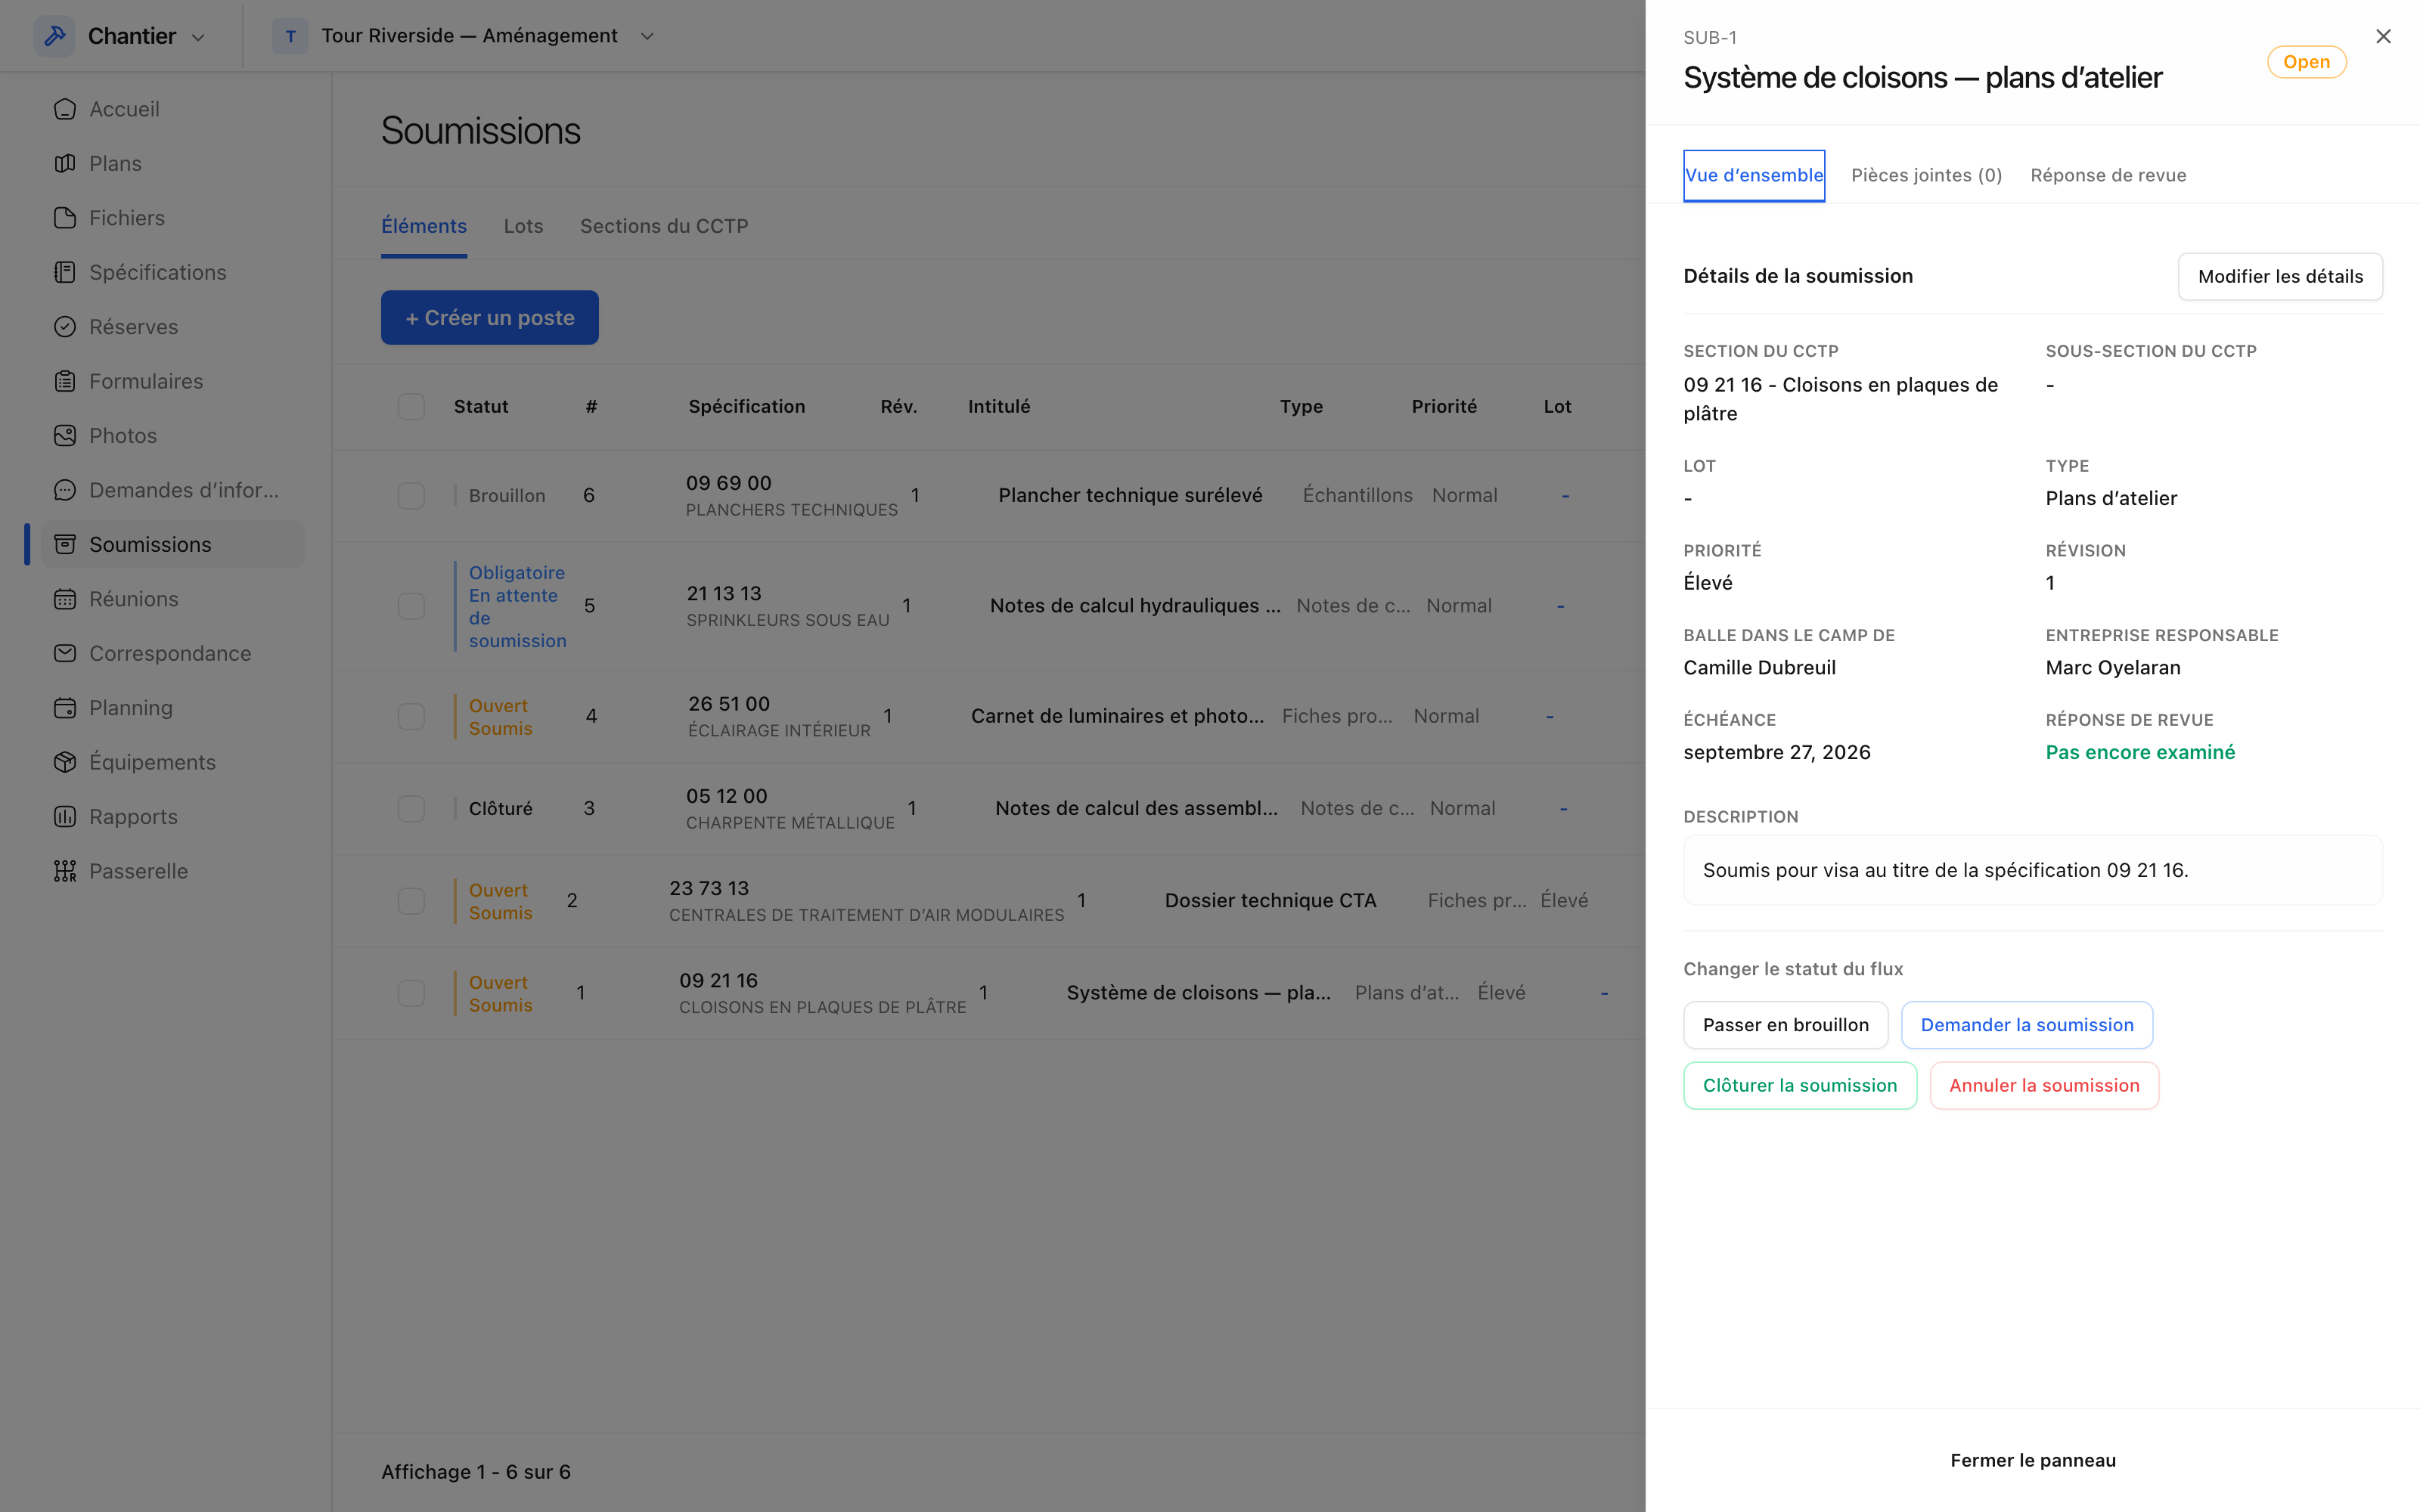
Task: Click the Demandes d'infor... chat icon
Action: [65, 490]
